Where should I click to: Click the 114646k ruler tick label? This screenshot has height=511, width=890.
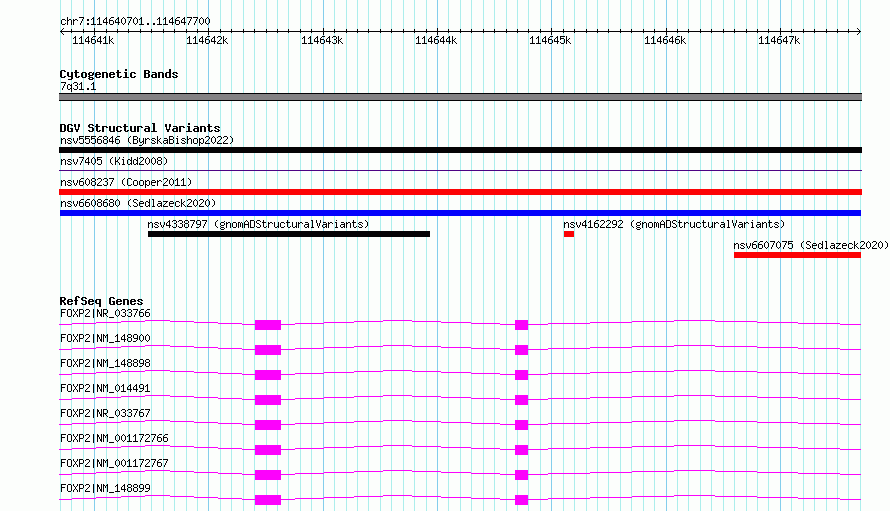pos(665,40)
